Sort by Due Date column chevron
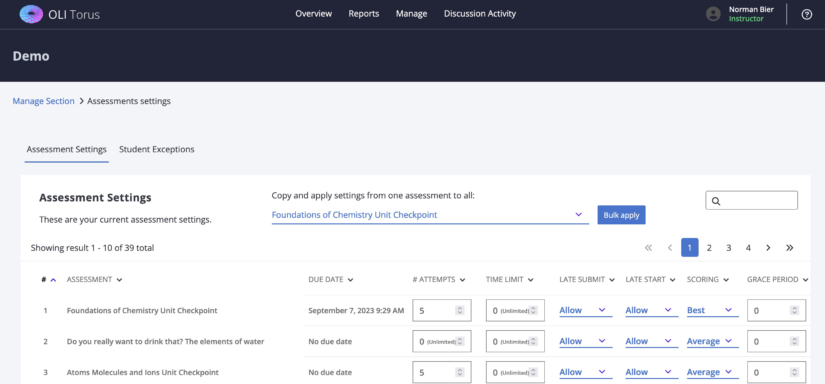The image size is (825, 384). click(x=350, y=280)
